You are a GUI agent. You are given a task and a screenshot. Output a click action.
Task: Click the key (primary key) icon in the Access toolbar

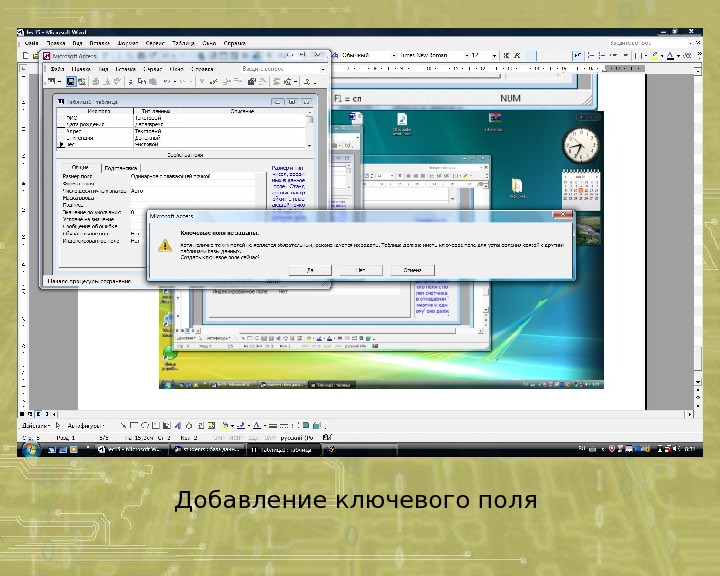(x=201, y=81)
